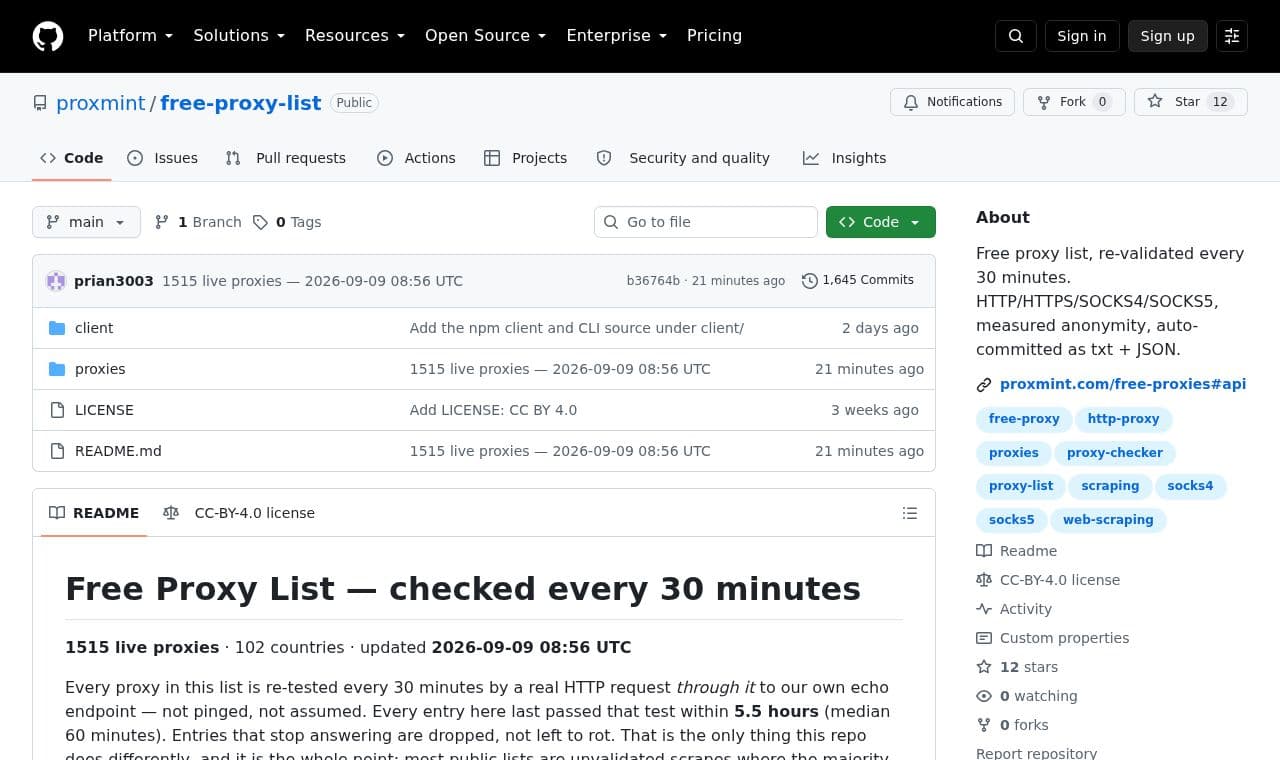This screenshot has width=1280, height=760.
Task: Expand the main branch dropdown
Action: pos(86,222)
